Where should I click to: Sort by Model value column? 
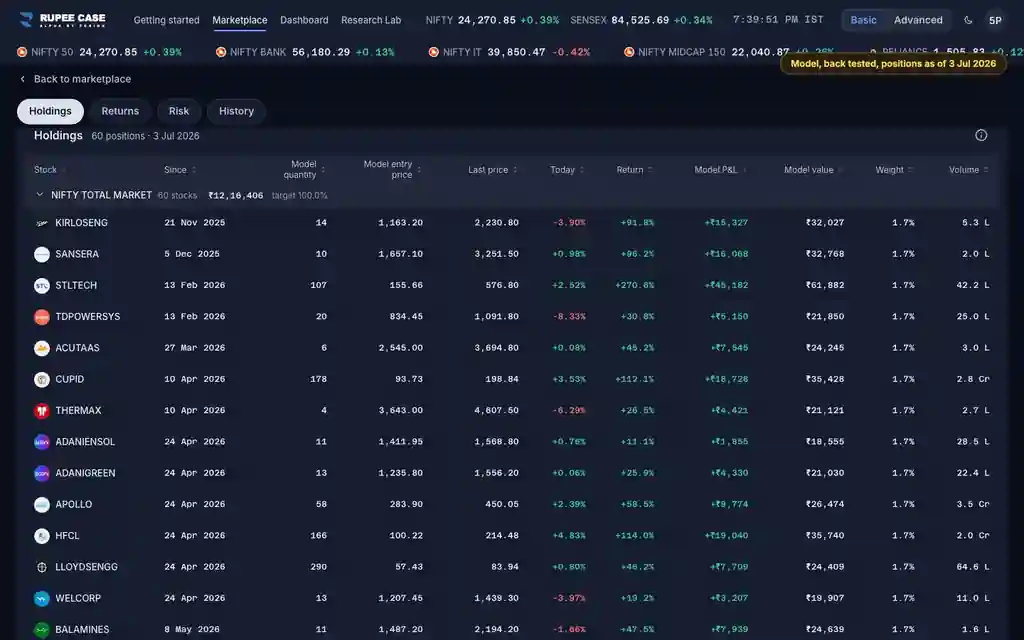[x=813, y=170]
